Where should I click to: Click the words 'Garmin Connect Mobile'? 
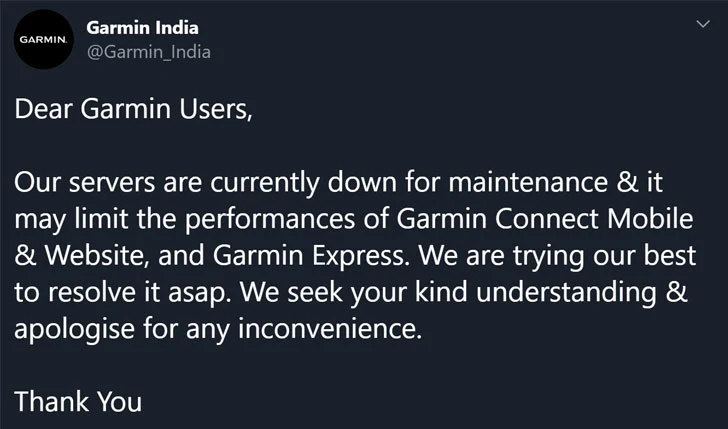point(545,219)
